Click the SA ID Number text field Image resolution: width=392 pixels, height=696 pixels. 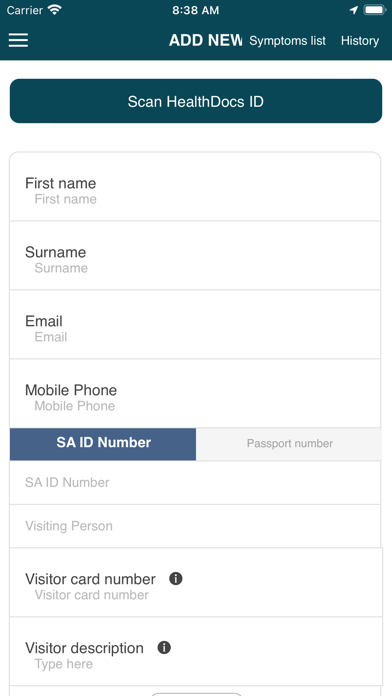pos(195,482)
